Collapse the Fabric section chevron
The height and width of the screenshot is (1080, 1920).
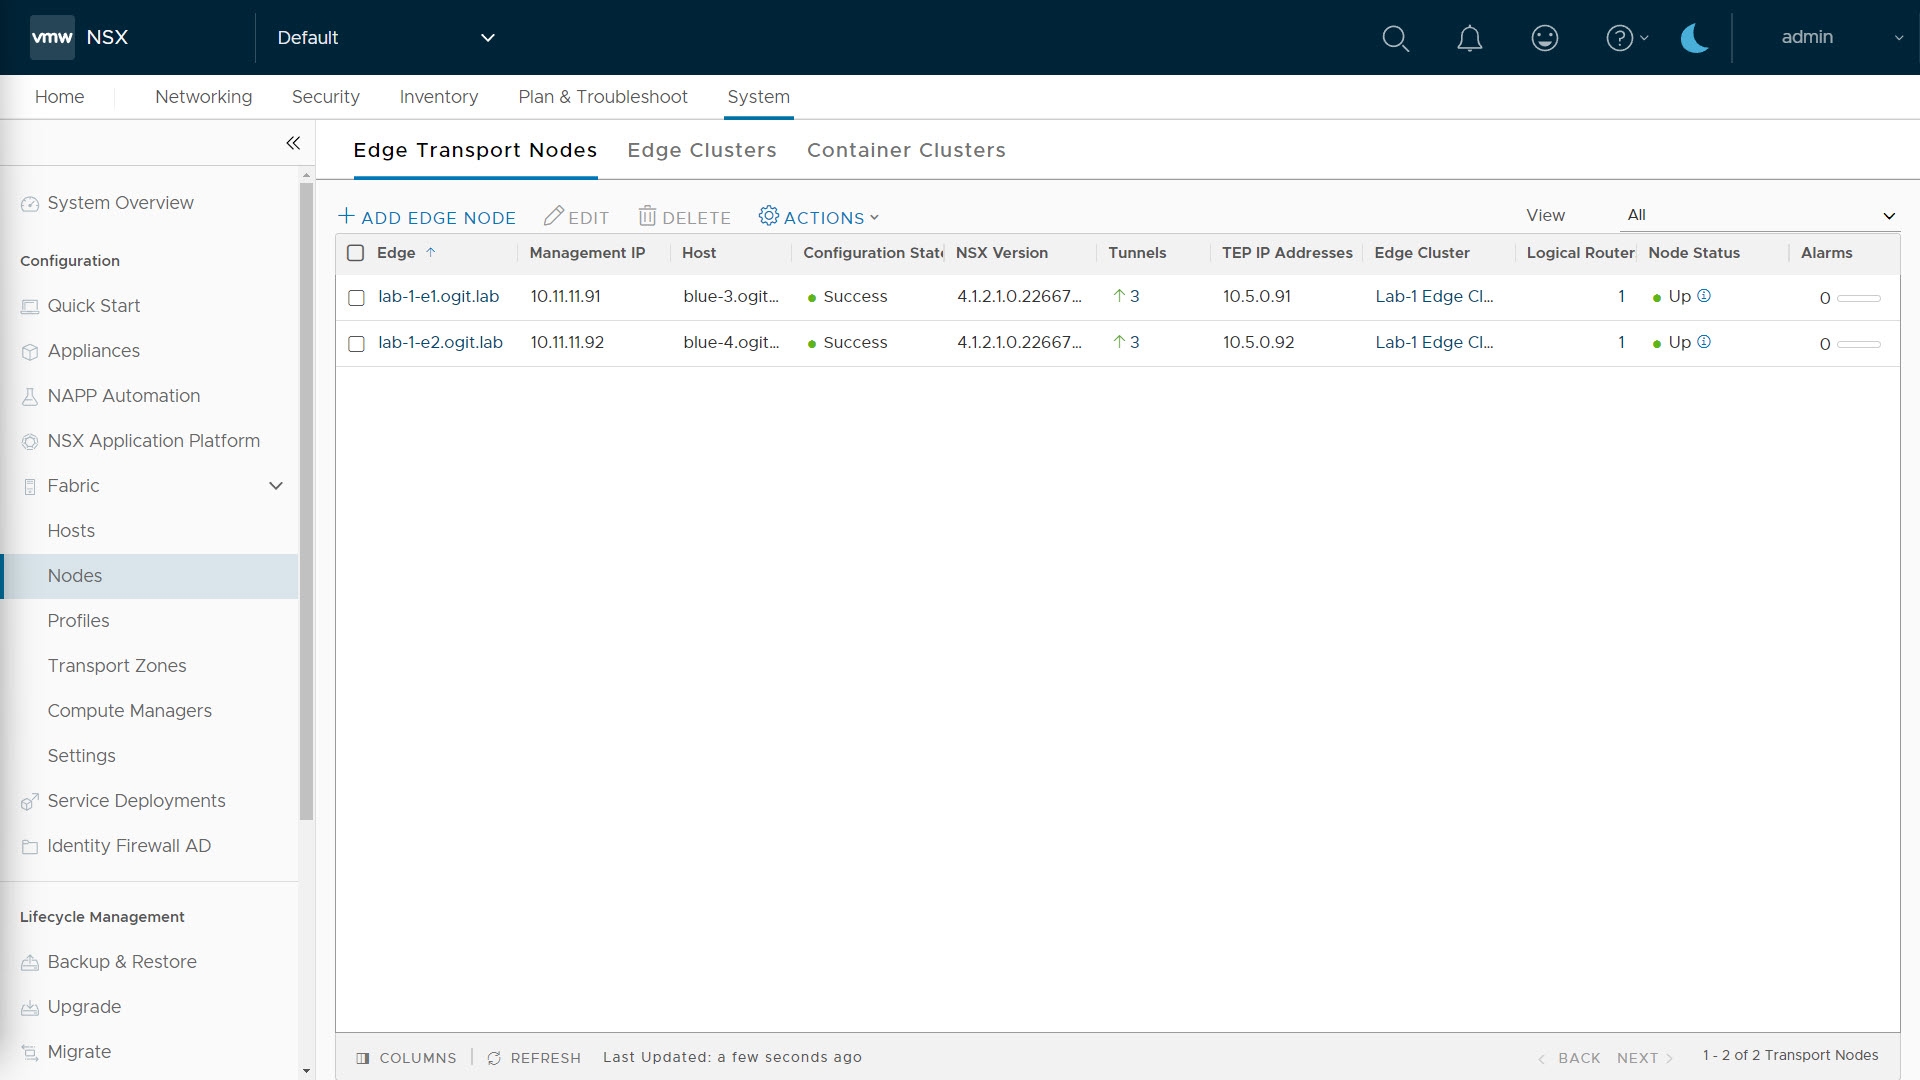click(x=276, y=486)
